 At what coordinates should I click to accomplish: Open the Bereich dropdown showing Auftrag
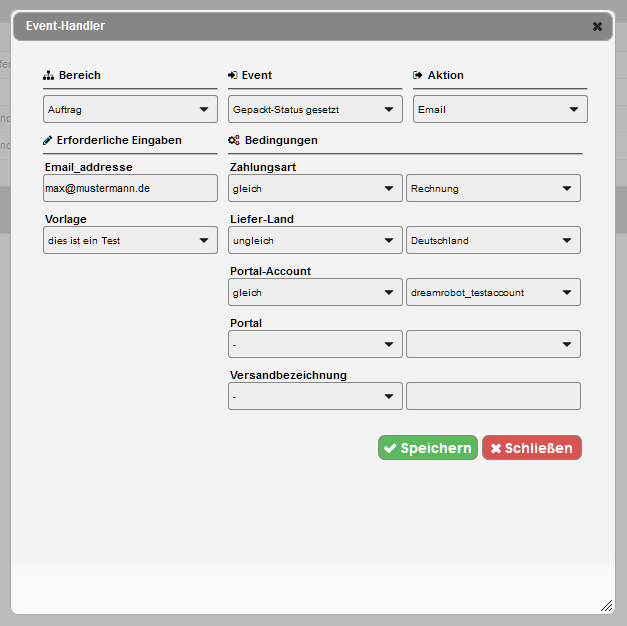coord(130,109)
